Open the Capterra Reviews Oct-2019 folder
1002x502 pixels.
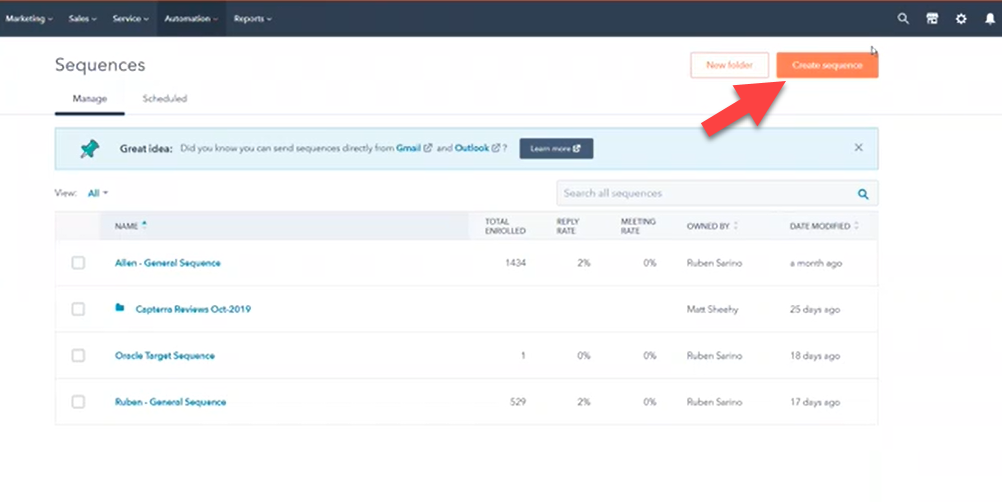[193, 309]
